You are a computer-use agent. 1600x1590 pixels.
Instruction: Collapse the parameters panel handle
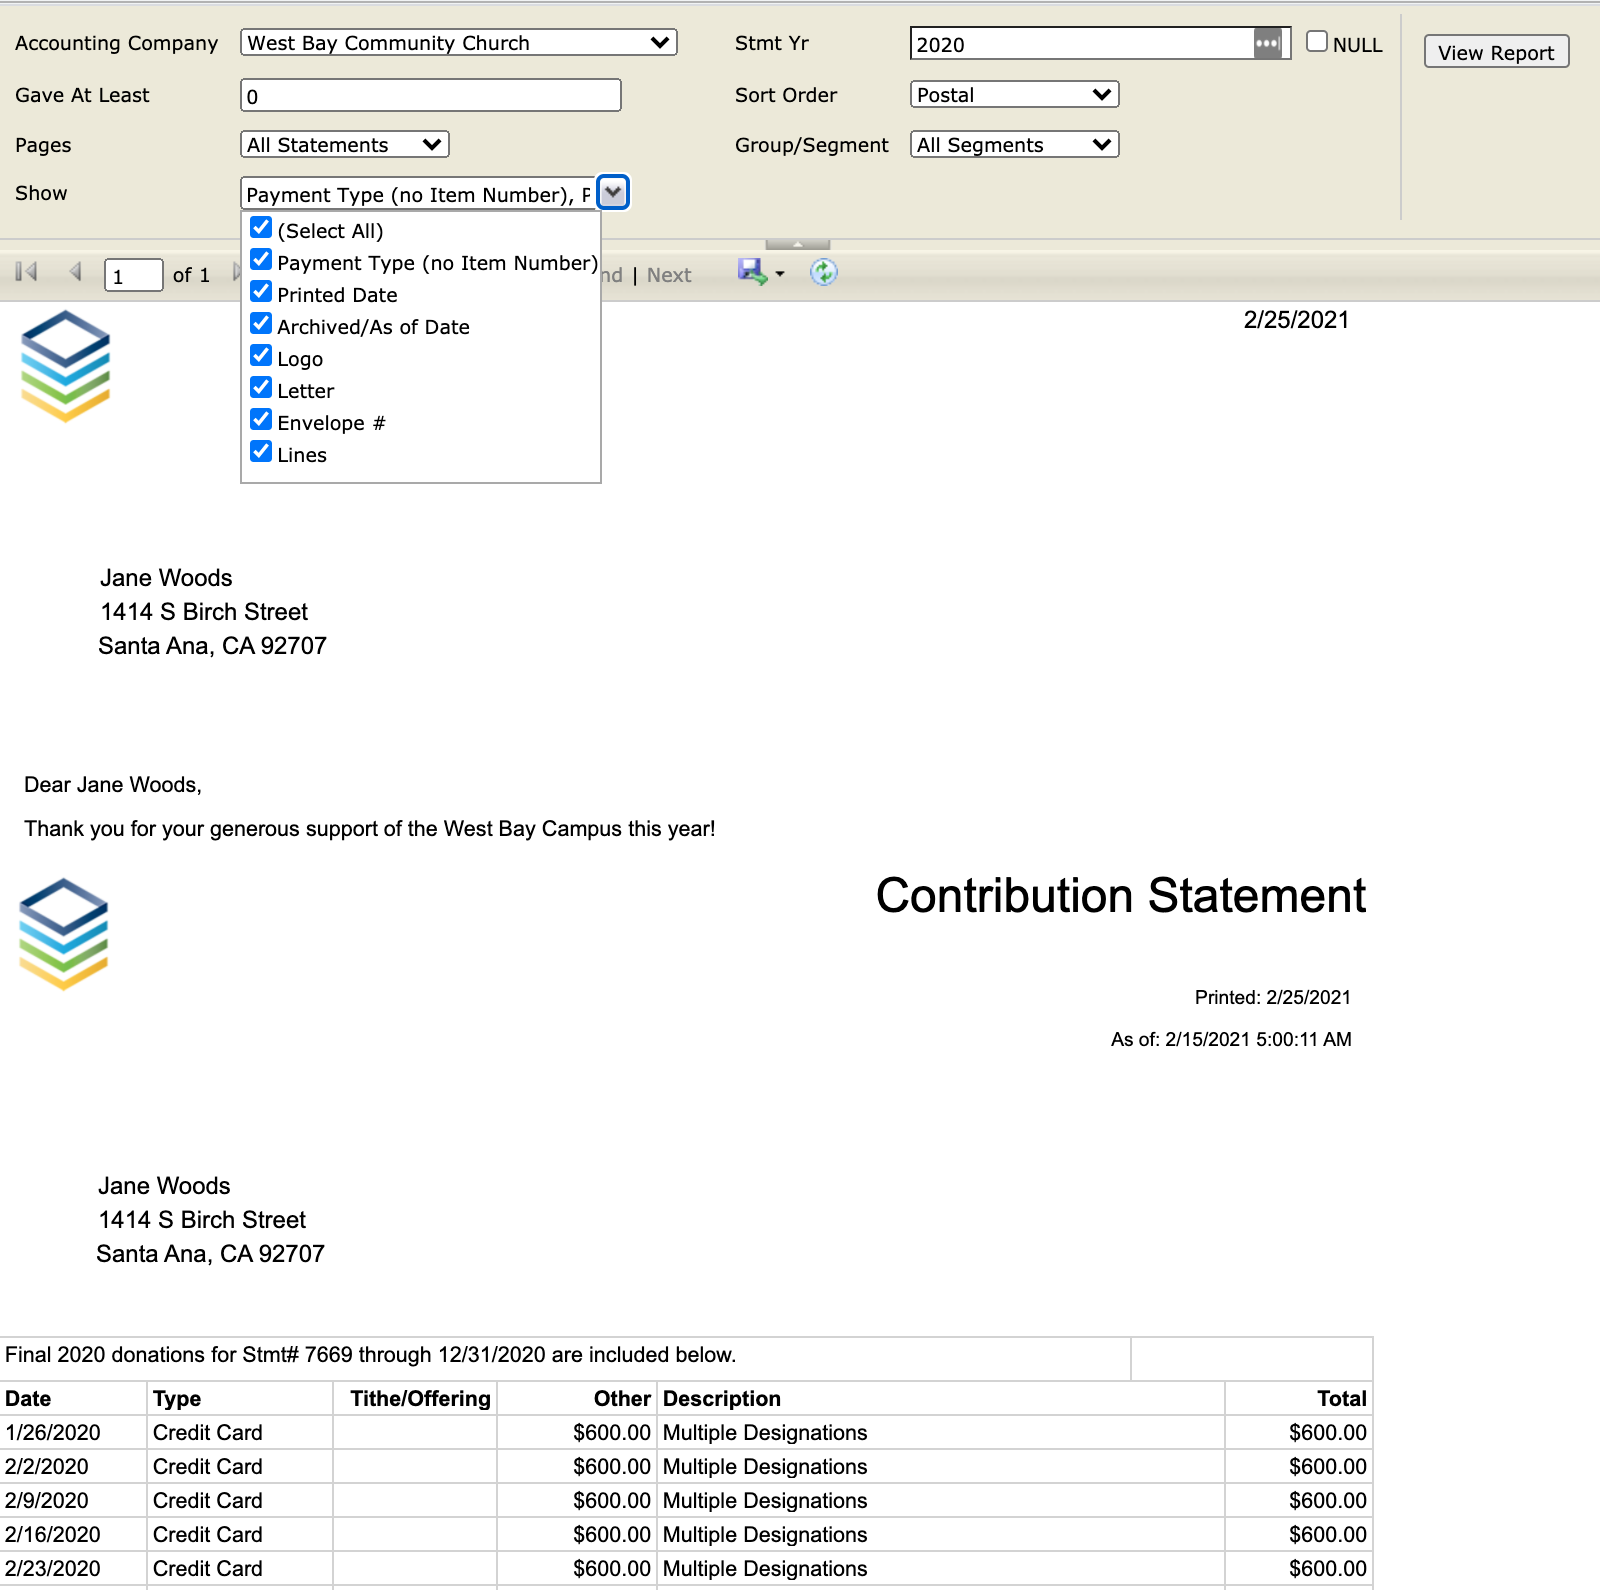coord(797,244)
